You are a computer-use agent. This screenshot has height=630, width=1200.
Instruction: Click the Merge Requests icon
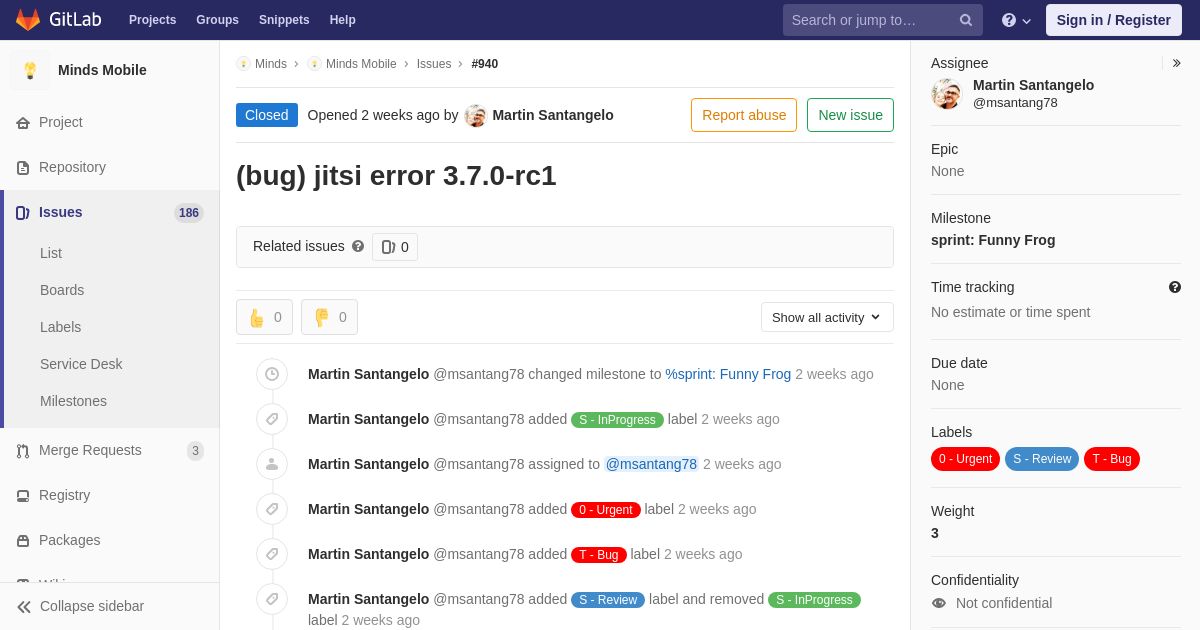(23, 451)
